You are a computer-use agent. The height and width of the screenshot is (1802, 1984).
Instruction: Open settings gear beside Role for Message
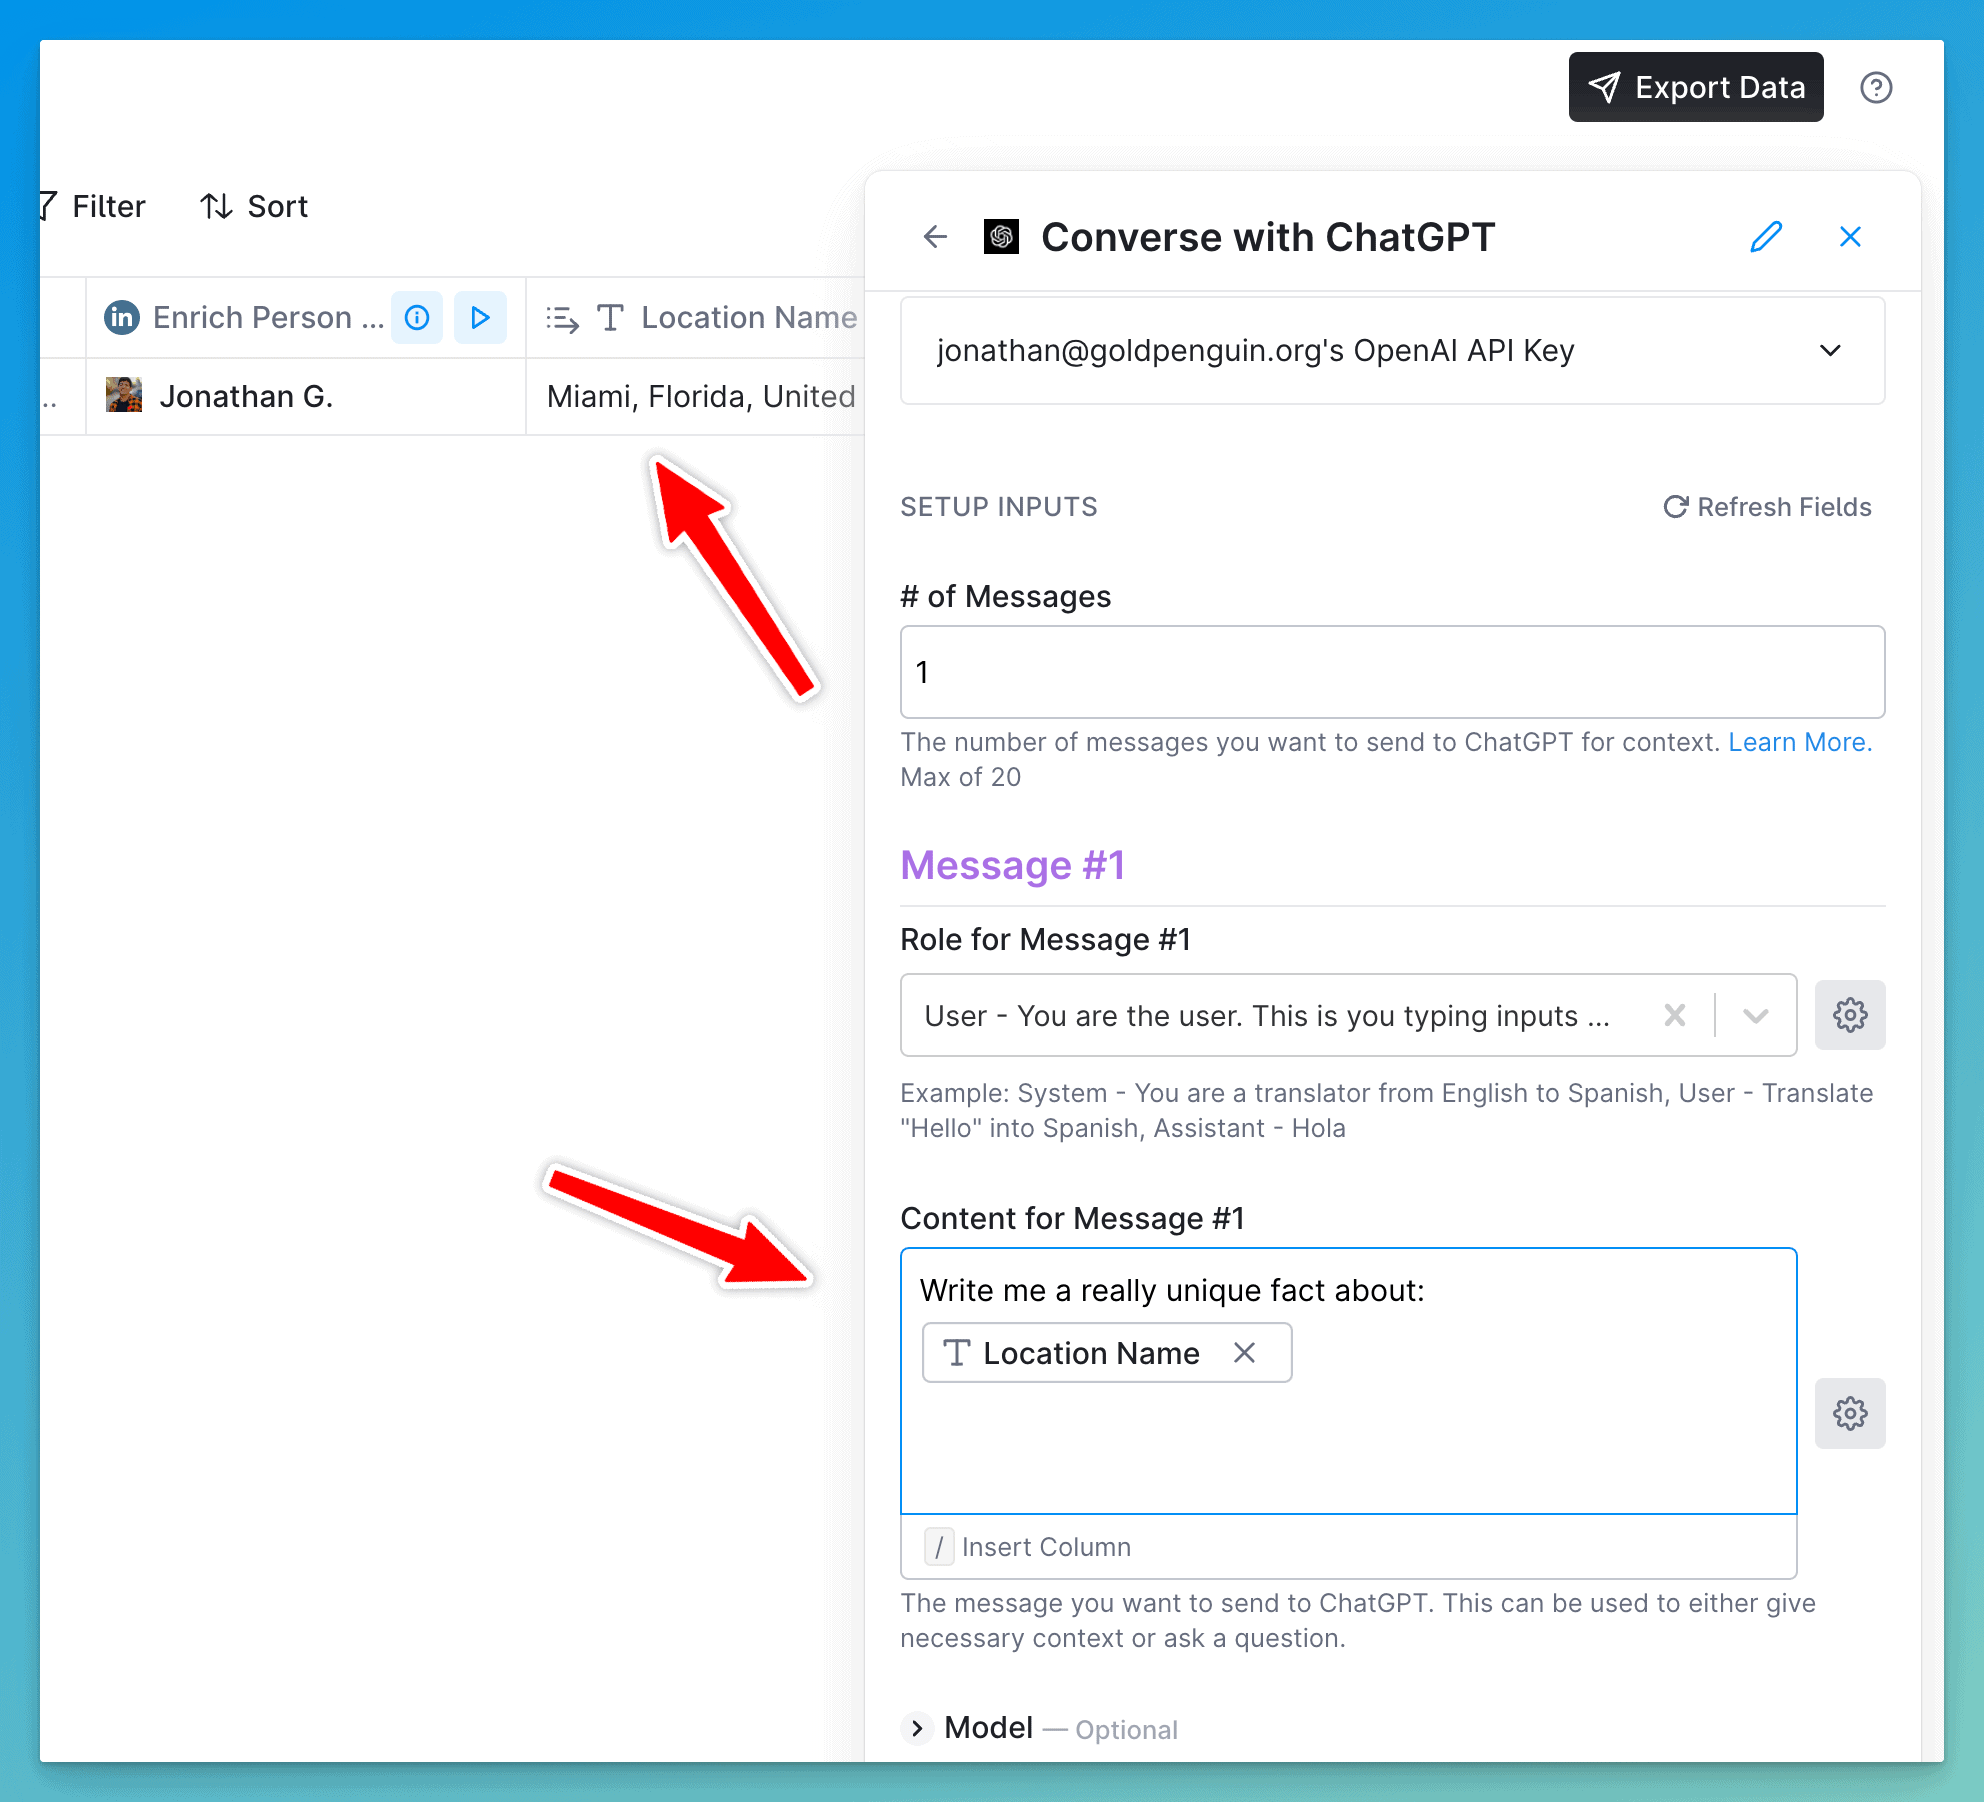[1850, 1015]
